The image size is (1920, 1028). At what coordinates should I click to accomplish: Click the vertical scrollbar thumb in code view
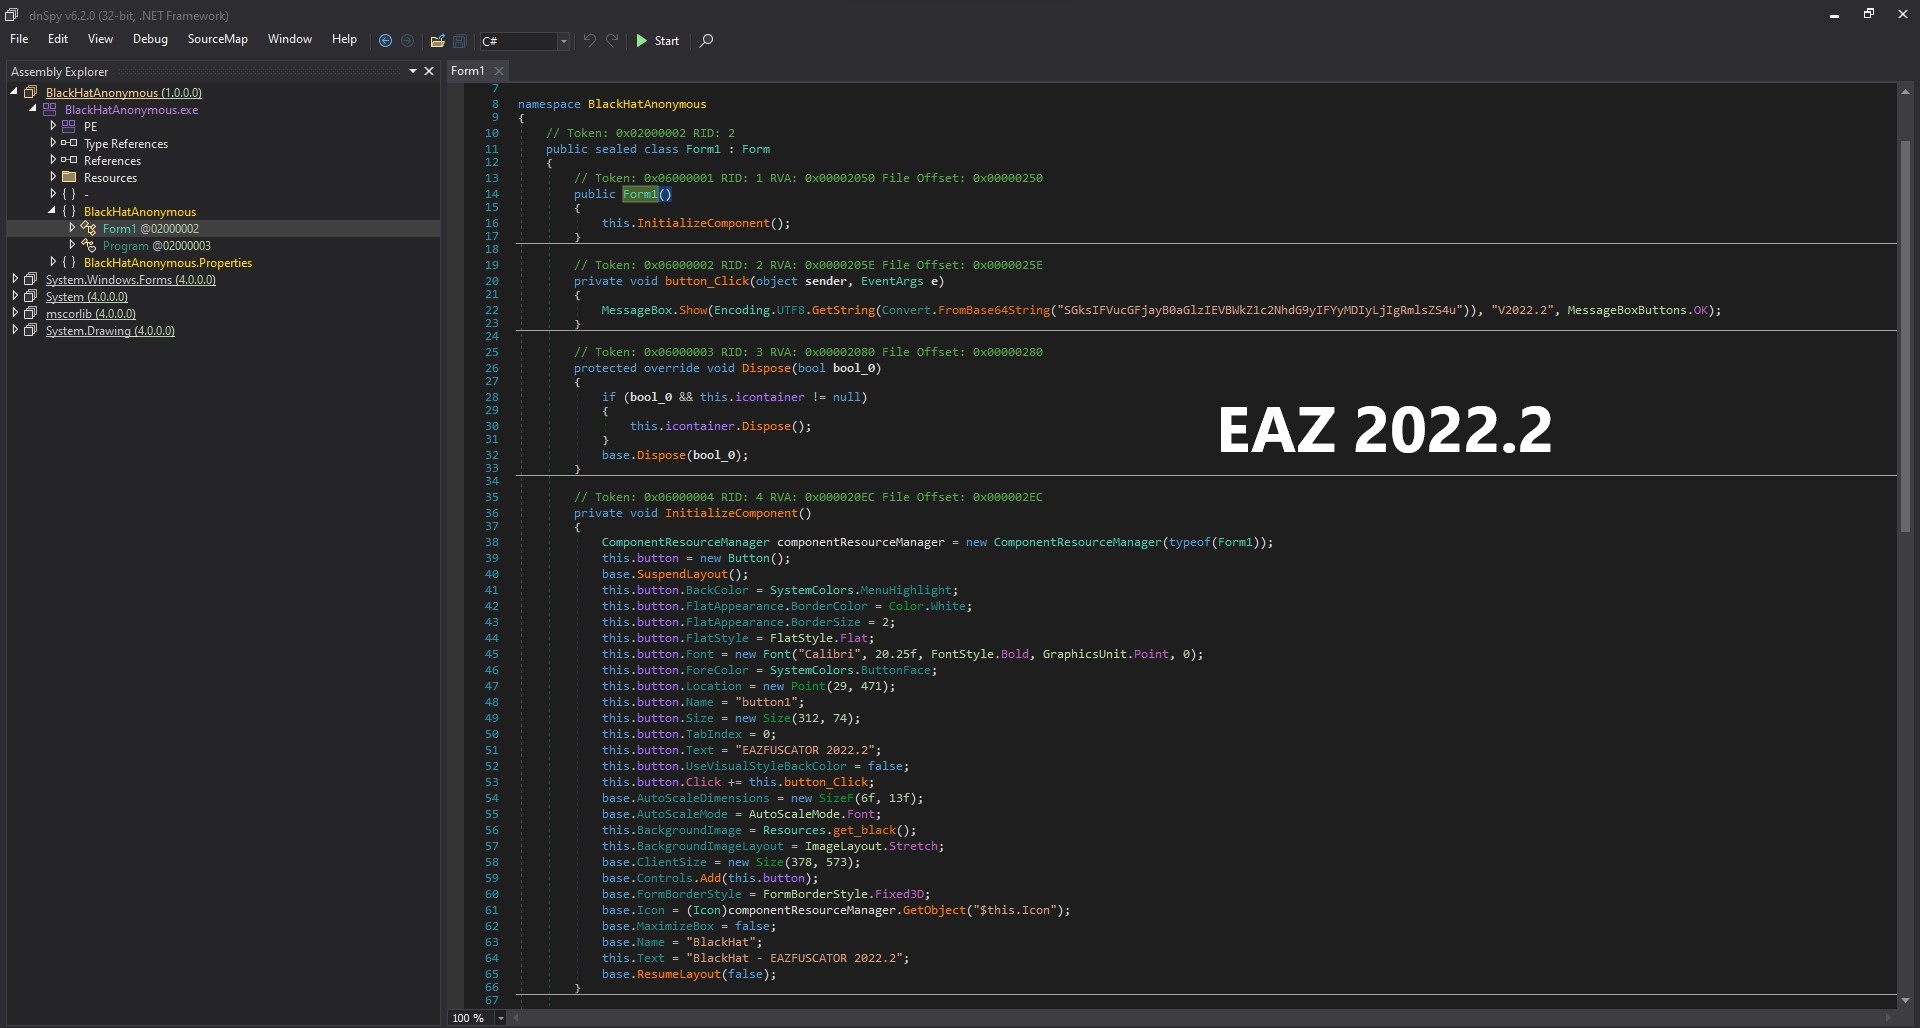coord(1905,336)
